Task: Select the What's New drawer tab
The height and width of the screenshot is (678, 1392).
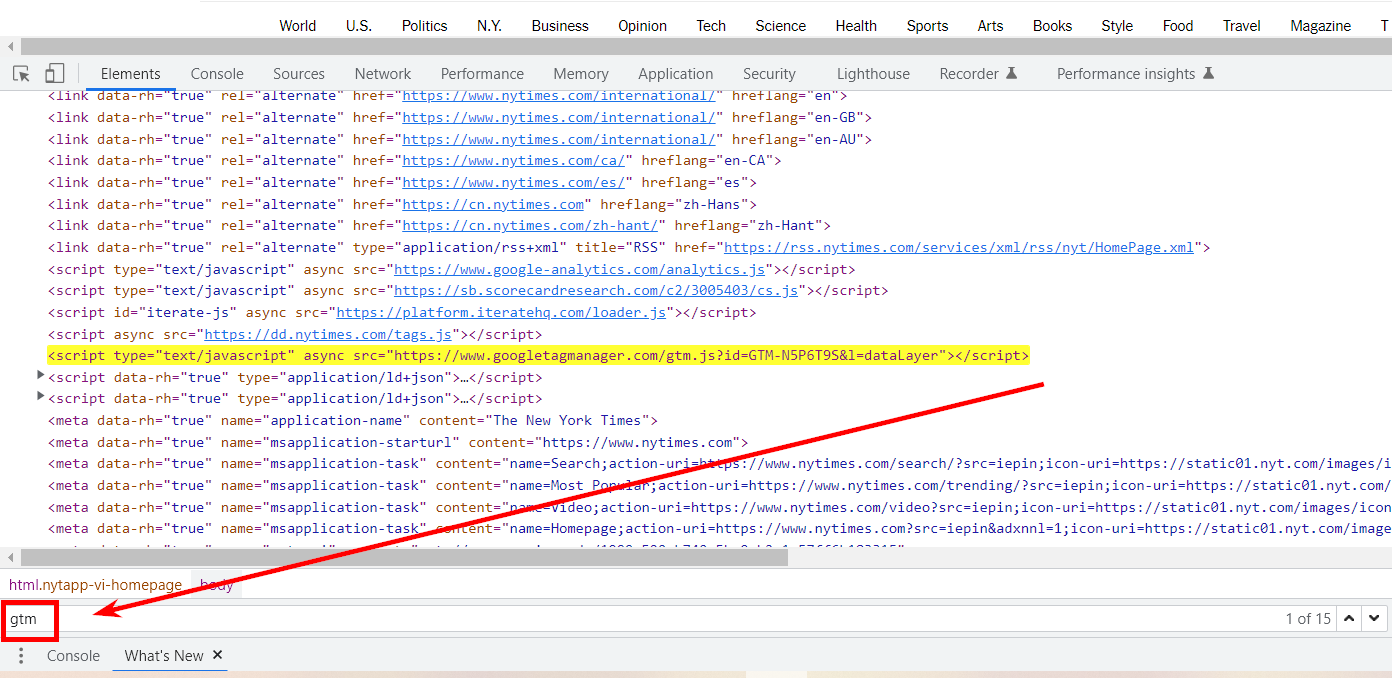Action: [x=164, y=656]
